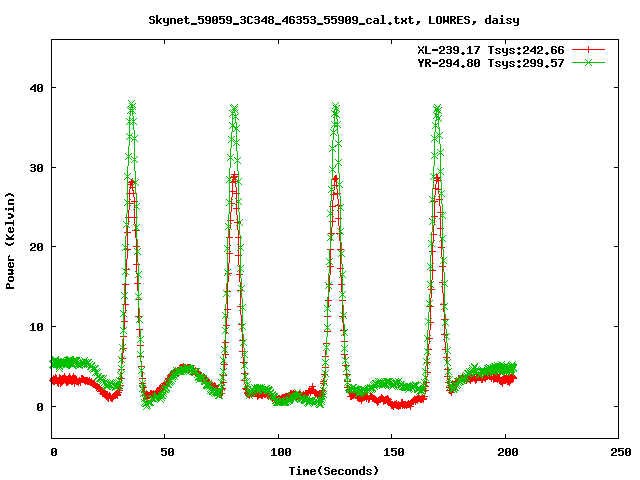Click the green peak top near 125 seconds

(336, 108)
